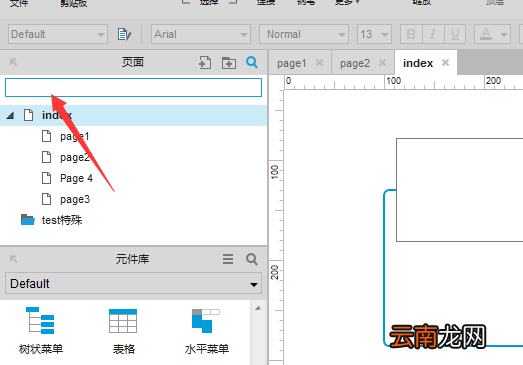Click the pages panel search icon
Viewport: 523px width, 365px height.
point(252,62)
